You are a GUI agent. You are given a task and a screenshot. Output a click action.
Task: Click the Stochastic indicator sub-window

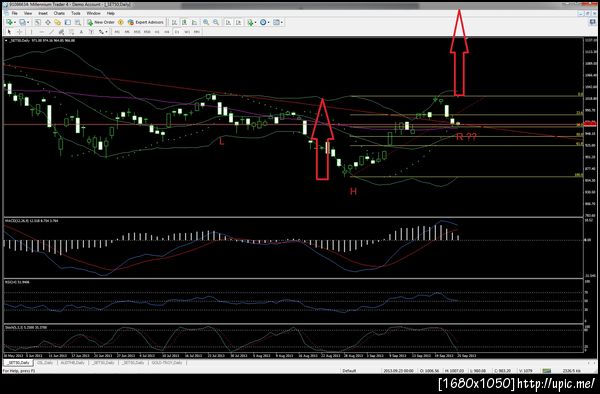pyautogui.click(x=293, y=338)
